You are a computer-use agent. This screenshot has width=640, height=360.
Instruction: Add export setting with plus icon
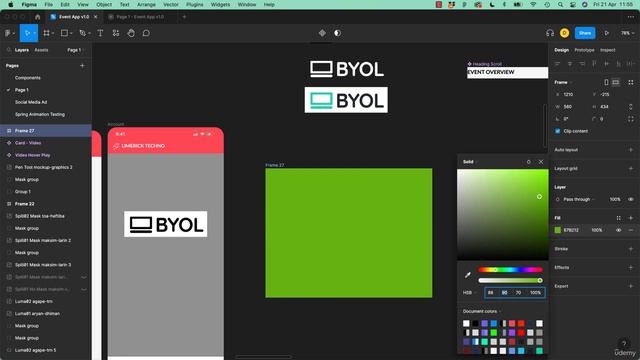(631, 286)
